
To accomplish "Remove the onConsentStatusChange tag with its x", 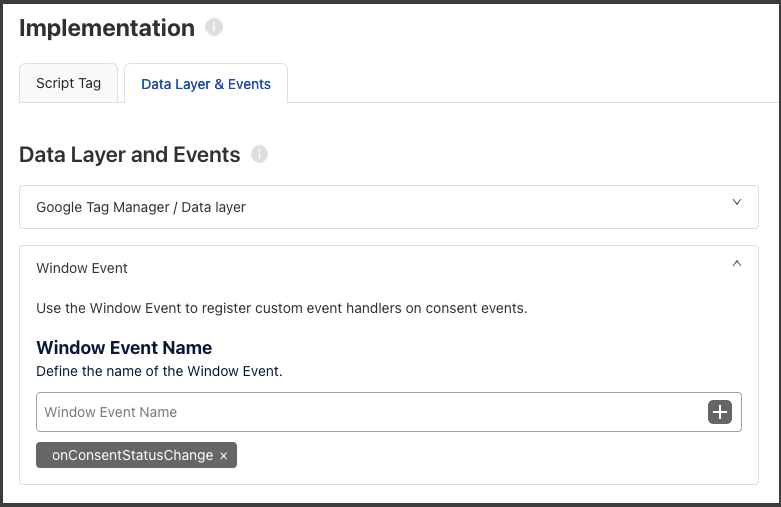I will pos(224,456).
